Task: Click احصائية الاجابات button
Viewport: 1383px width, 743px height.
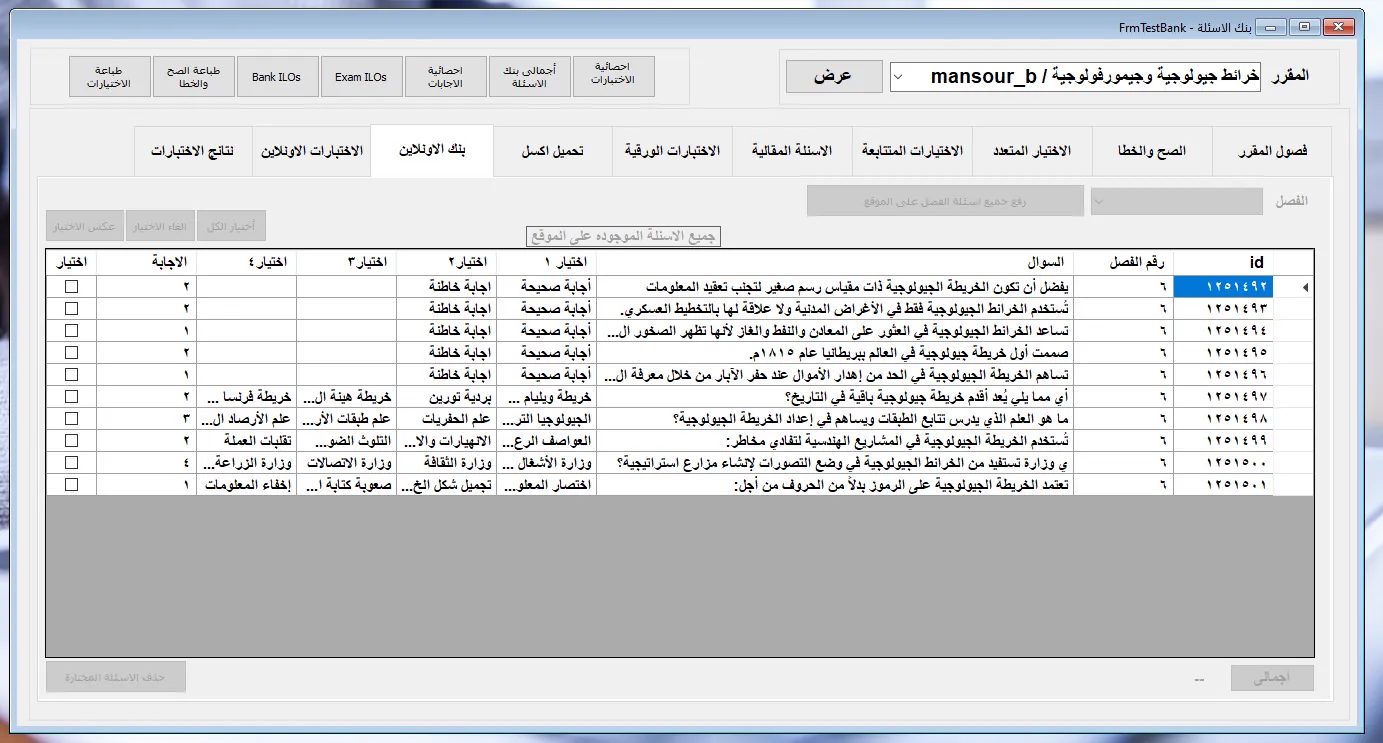Action: 446,77
